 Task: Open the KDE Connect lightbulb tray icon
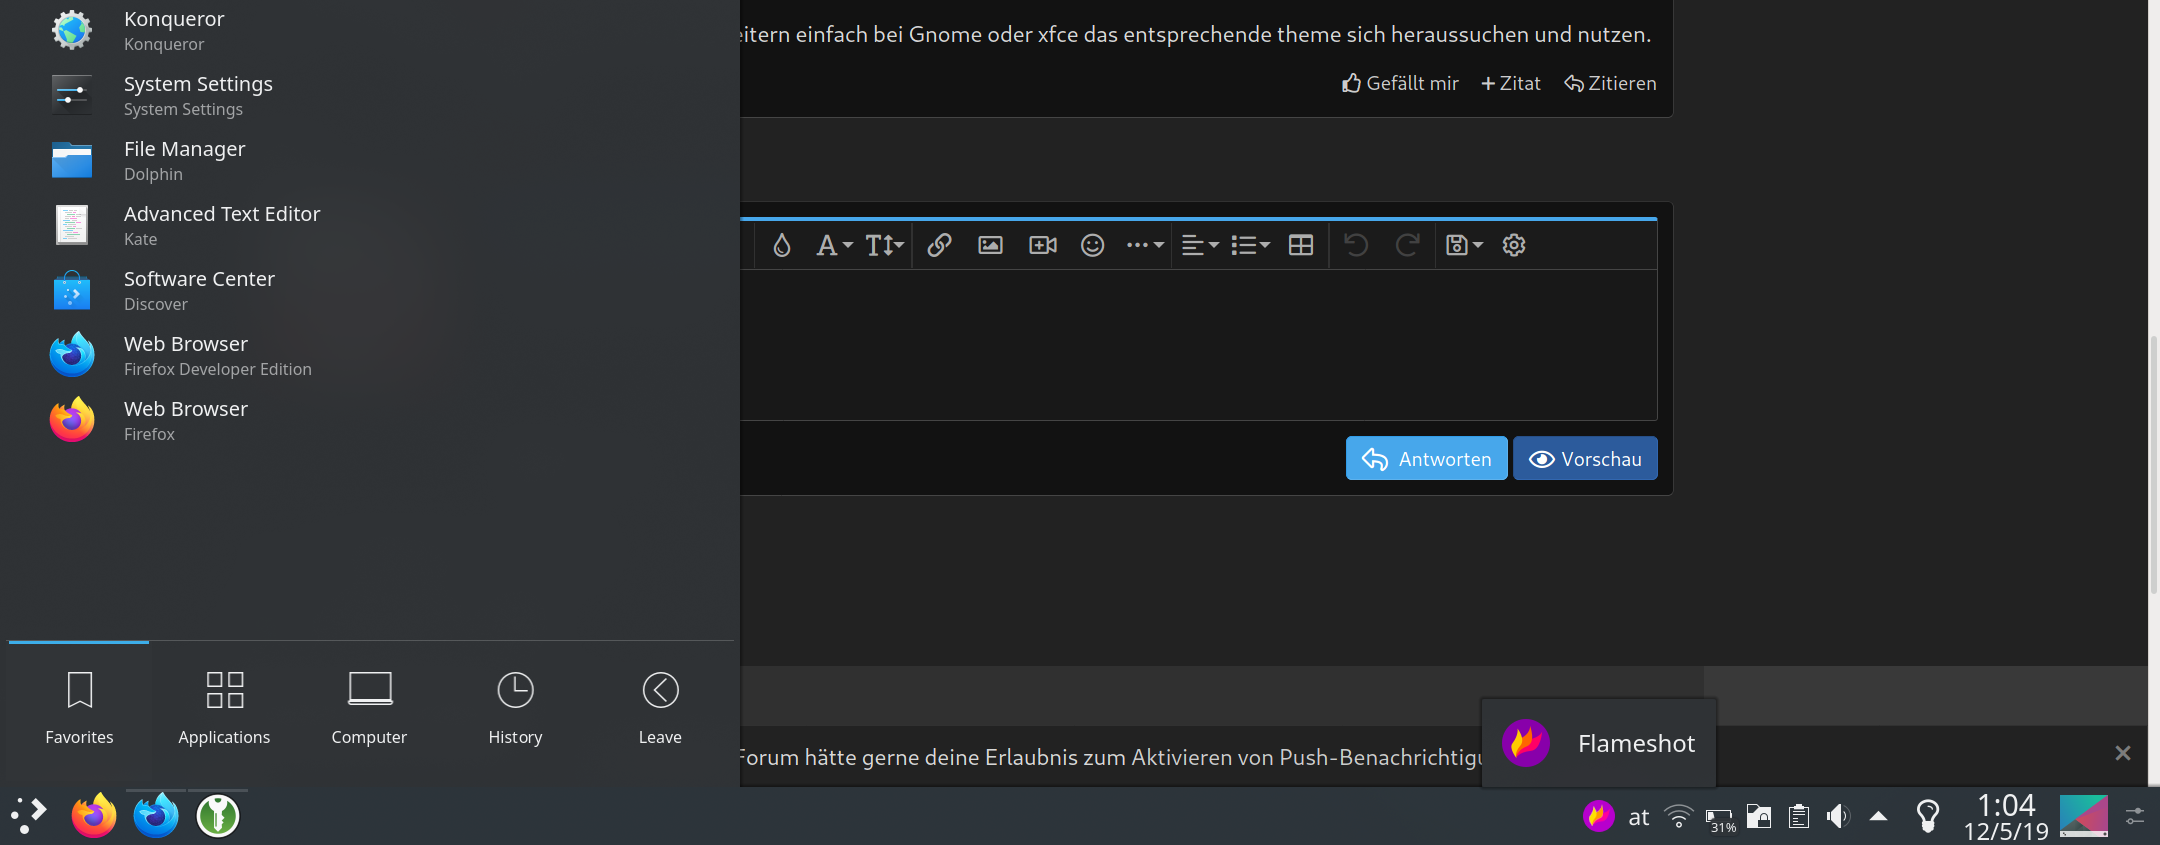tap(1928, 816)
